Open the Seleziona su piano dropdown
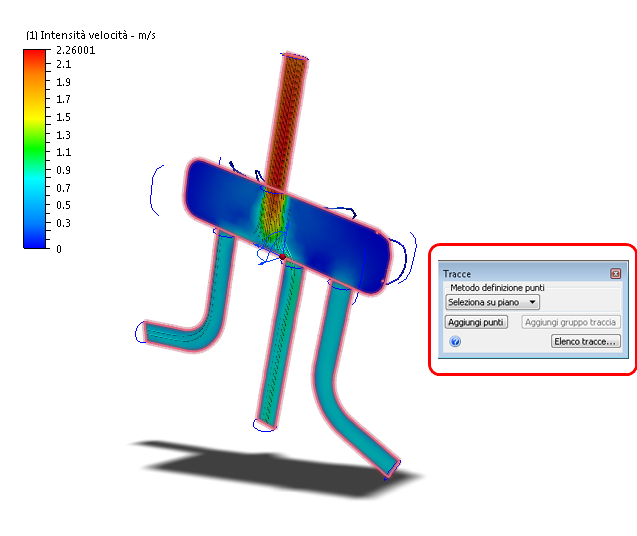The image size is (637, 536). (492, 302)
